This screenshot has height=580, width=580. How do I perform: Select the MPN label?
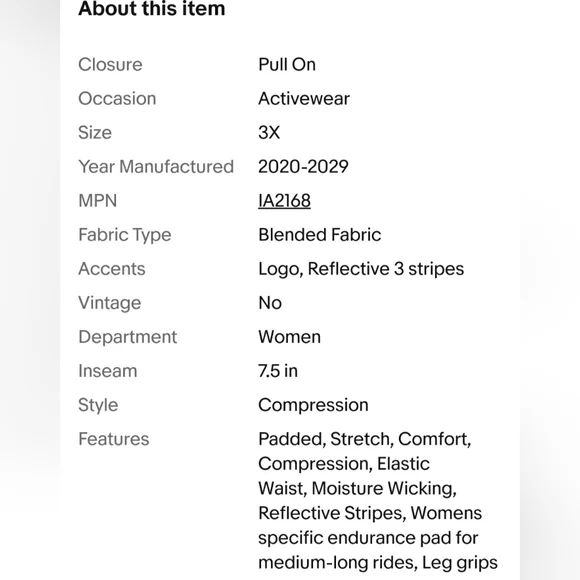98,201
